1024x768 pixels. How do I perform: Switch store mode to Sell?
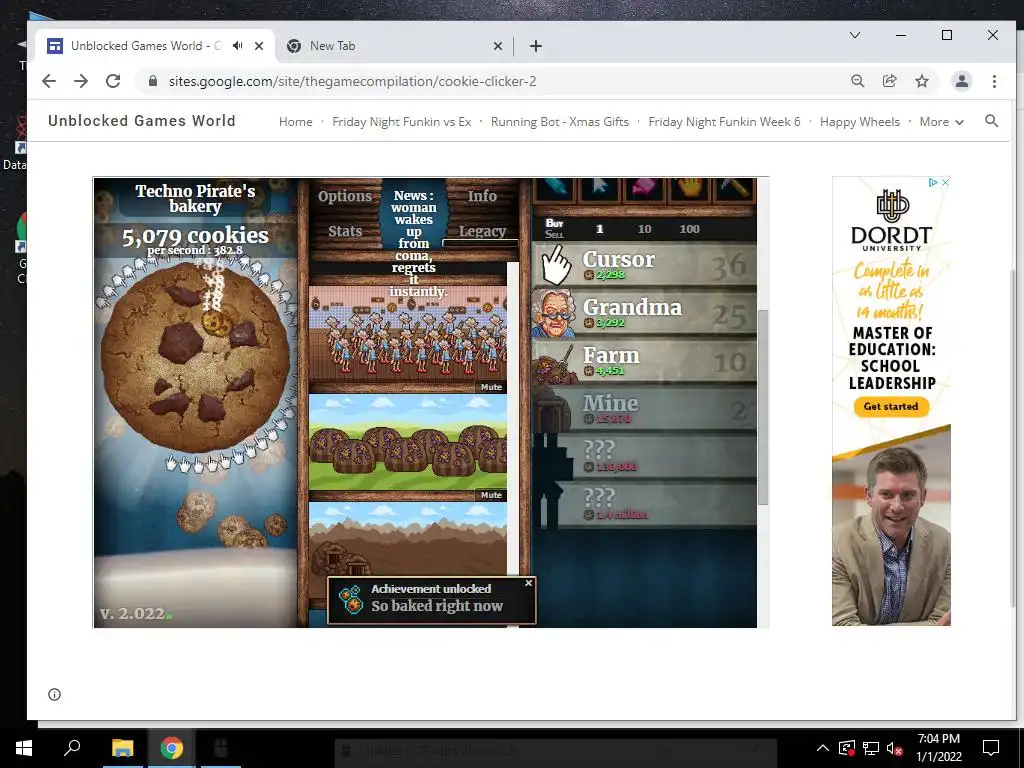point(554,234)
